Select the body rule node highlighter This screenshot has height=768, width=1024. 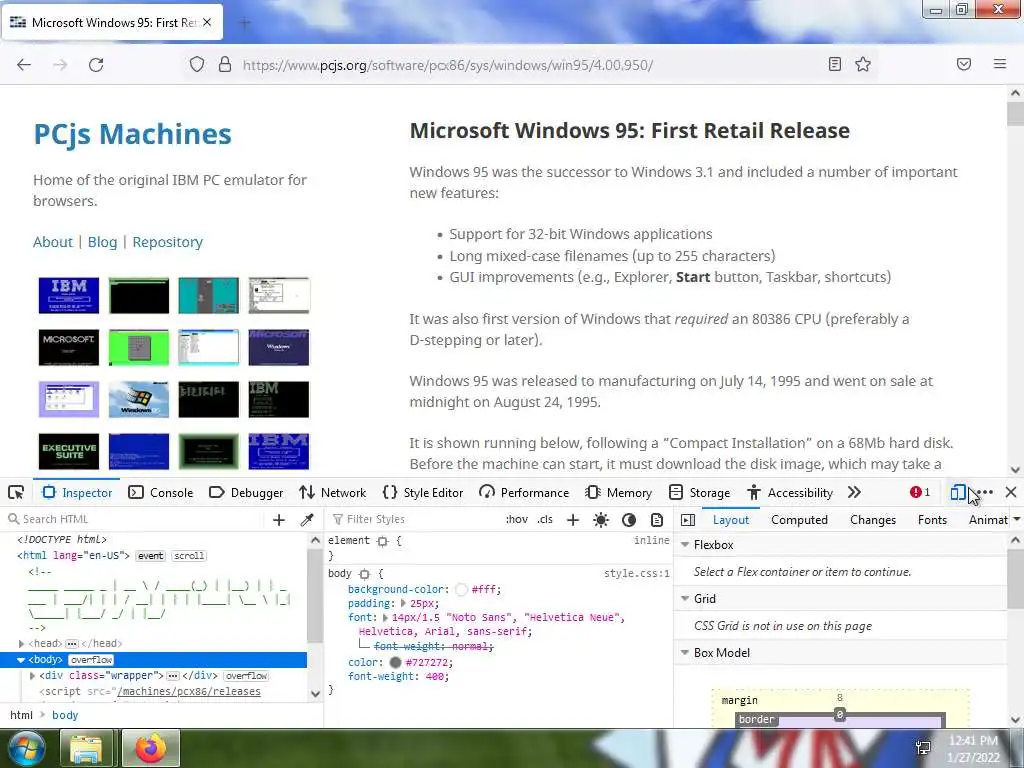click(x=364, y=573)
